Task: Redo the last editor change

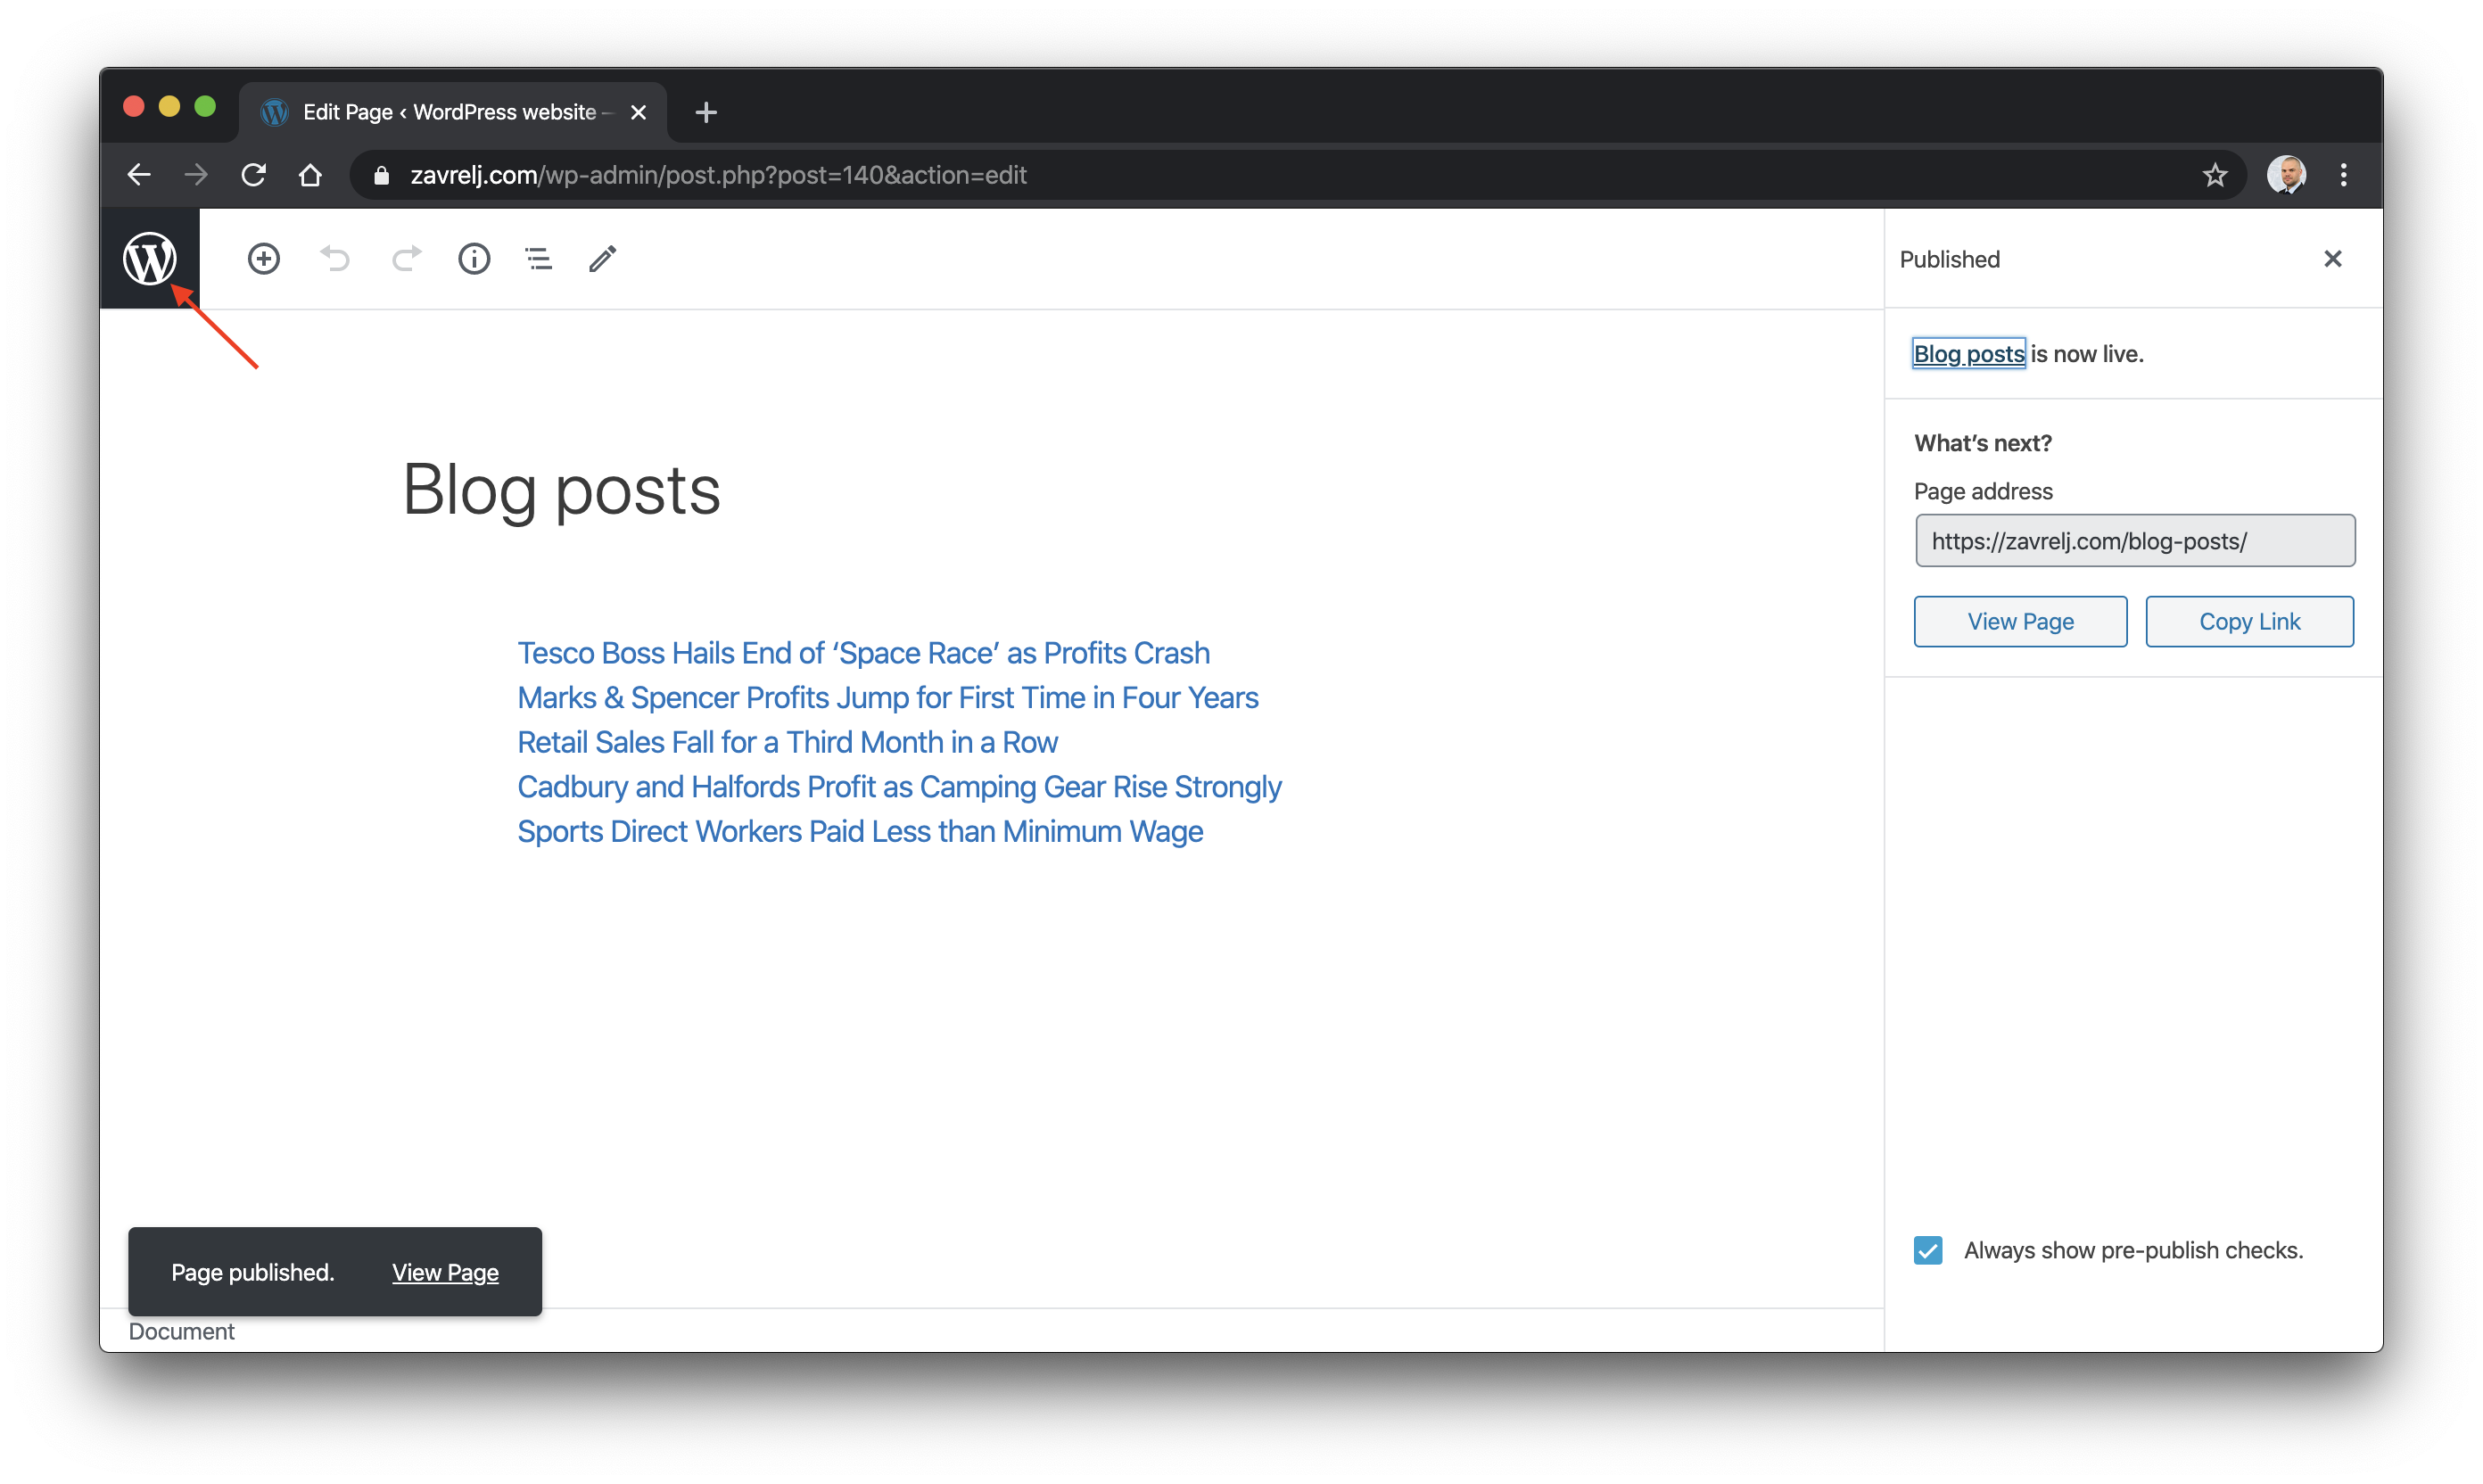Action: pos(406,259)
